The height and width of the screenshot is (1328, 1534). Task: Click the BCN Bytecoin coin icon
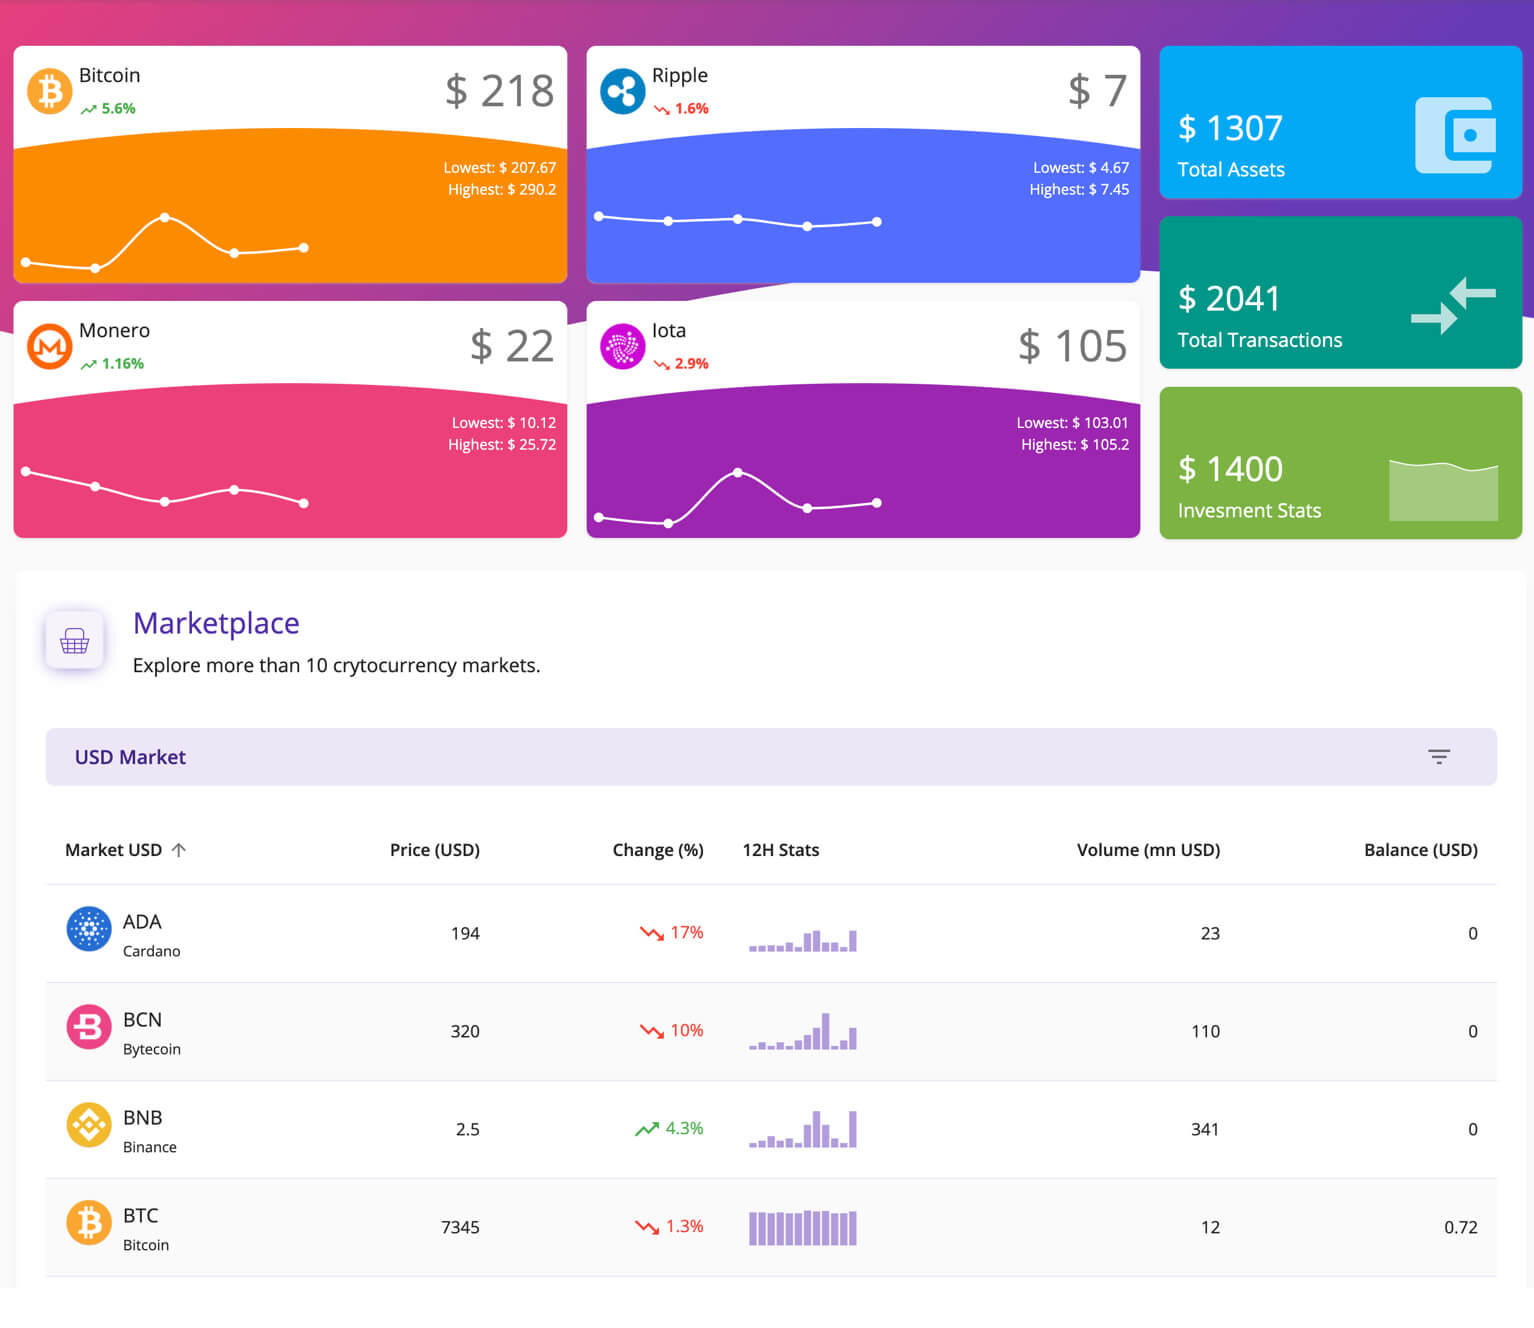[89, 1027]
